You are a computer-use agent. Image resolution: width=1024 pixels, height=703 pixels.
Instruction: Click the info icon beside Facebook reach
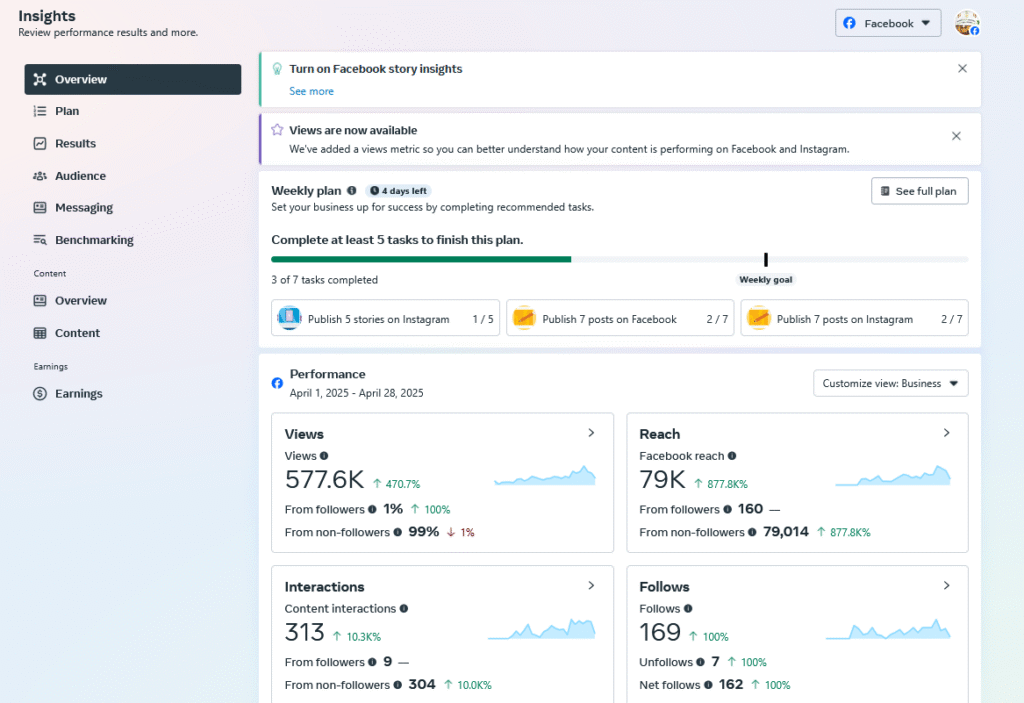coord(732,456)
